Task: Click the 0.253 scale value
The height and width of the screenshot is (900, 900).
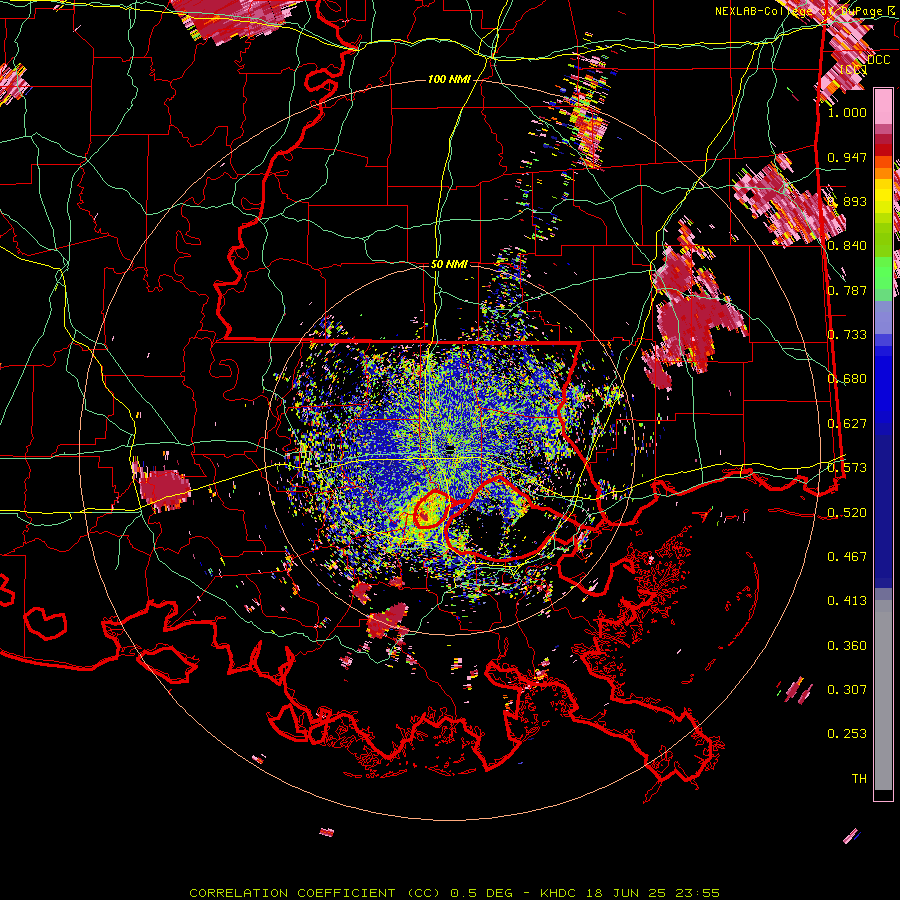Action: tap(847, 734)
